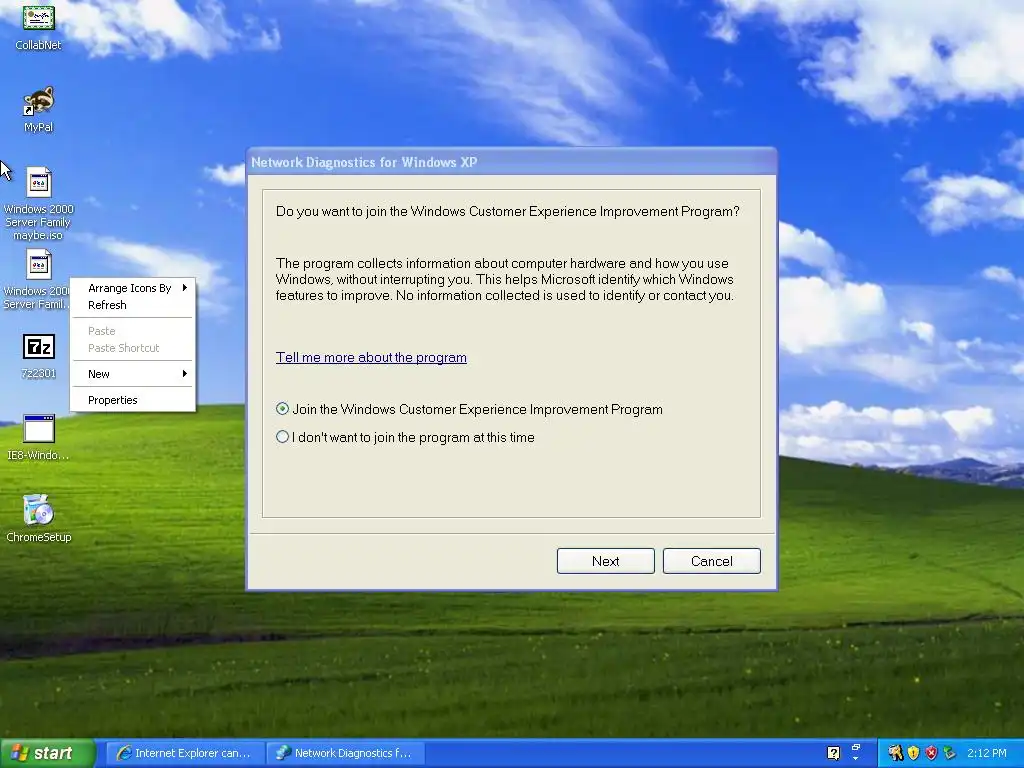Click the greyed Paste Shortcut context menu entry
This screenshot has width=1024, height=768.
[133, 348]
